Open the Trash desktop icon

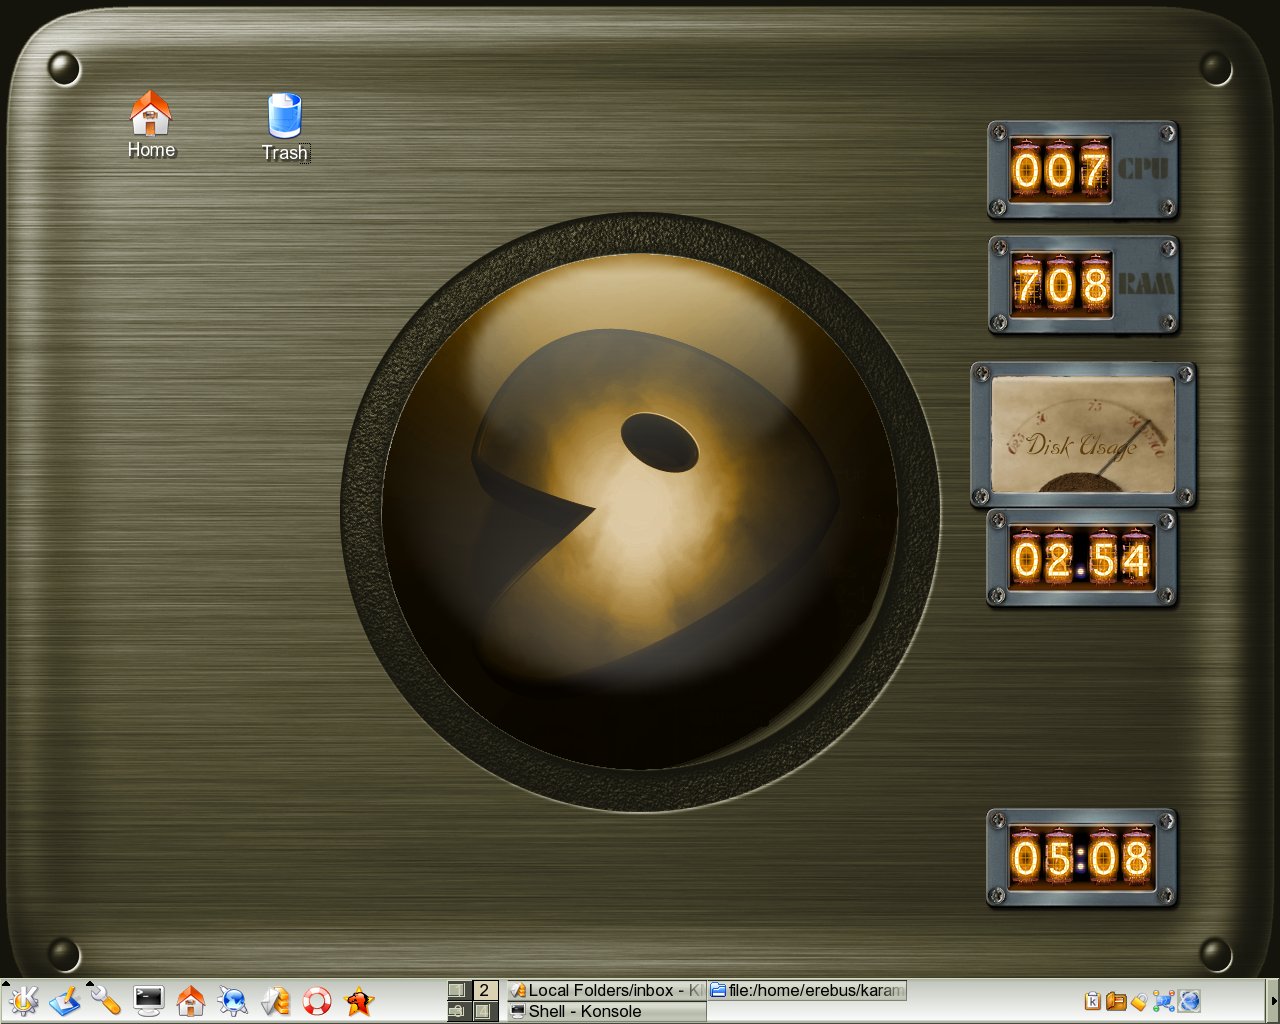pyautogui.click(x=285, y=127)
